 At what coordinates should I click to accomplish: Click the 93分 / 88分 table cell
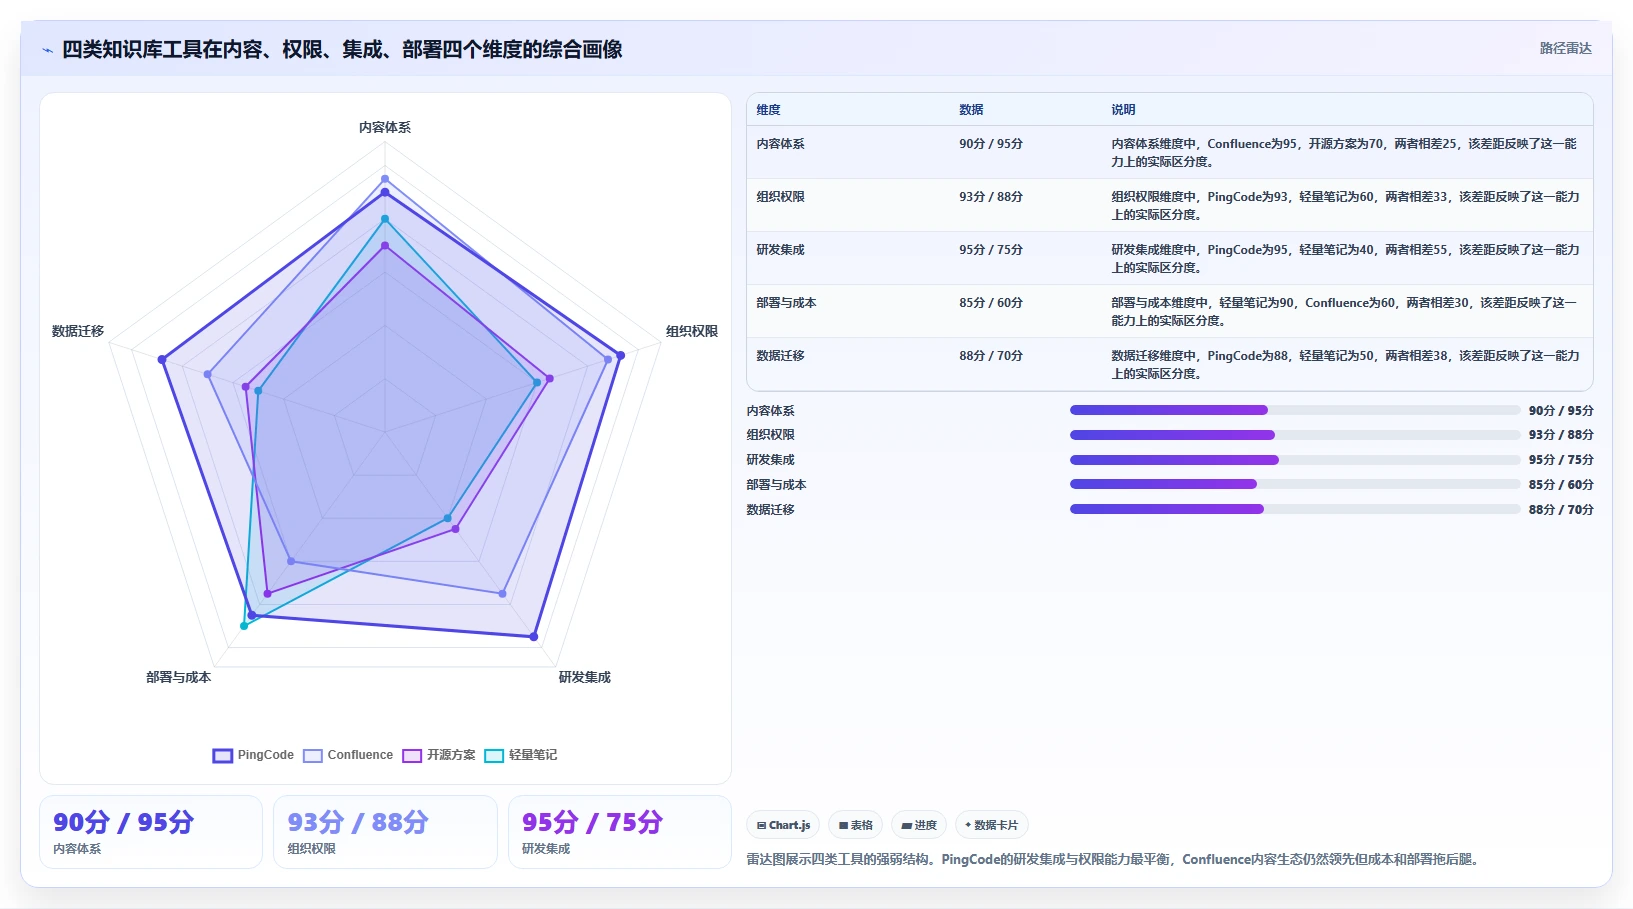991,197
